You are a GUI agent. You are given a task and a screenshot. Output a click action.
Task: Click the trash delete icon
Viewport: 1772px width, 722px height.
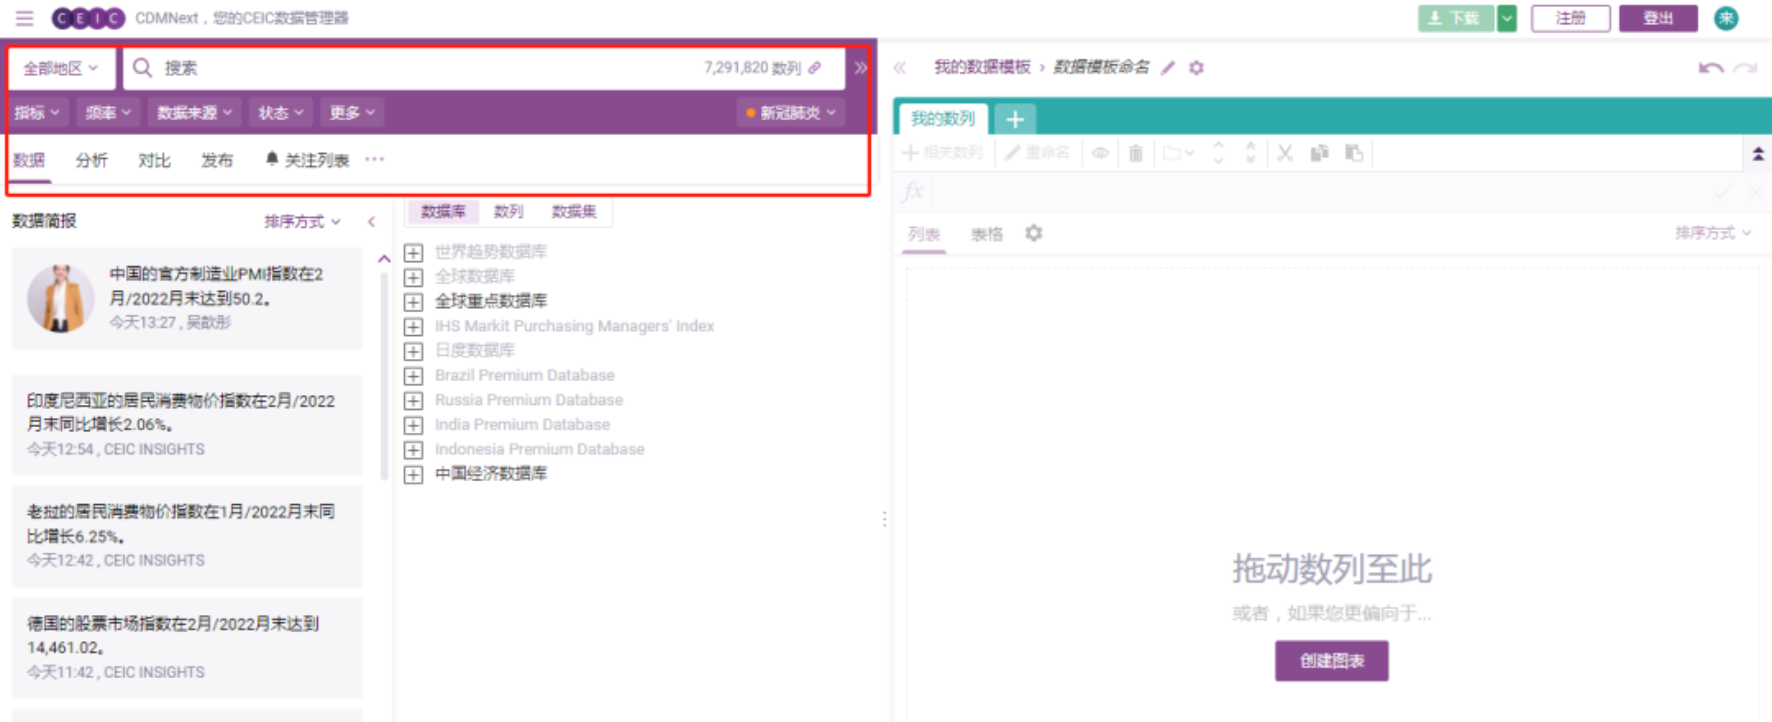1136,153
